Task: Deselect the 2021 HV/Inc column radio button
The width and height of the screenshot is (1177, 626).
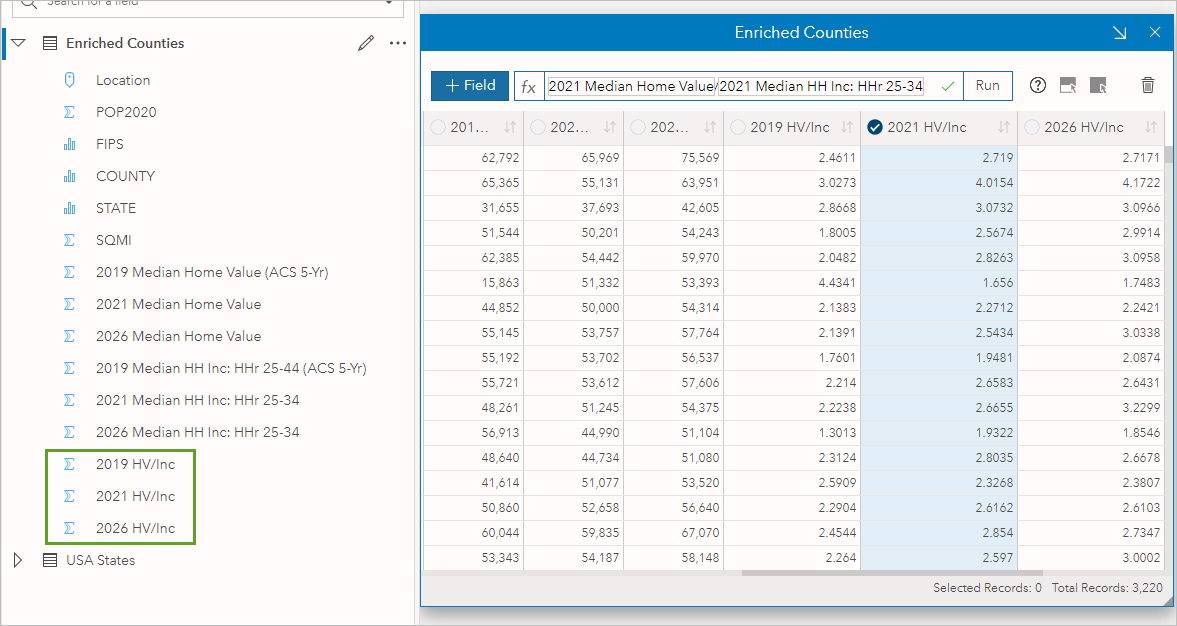Action: pyautogui.click(x=877, y=127)
